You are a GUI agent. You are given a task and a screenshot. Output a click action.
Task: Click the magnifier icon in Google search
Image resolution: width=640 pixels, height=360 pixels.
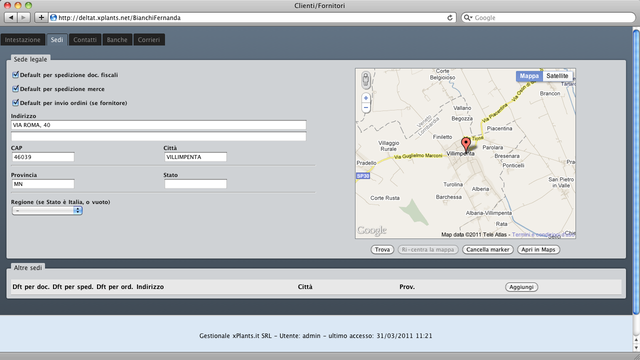pyautogui.click(x=468, y=18)
